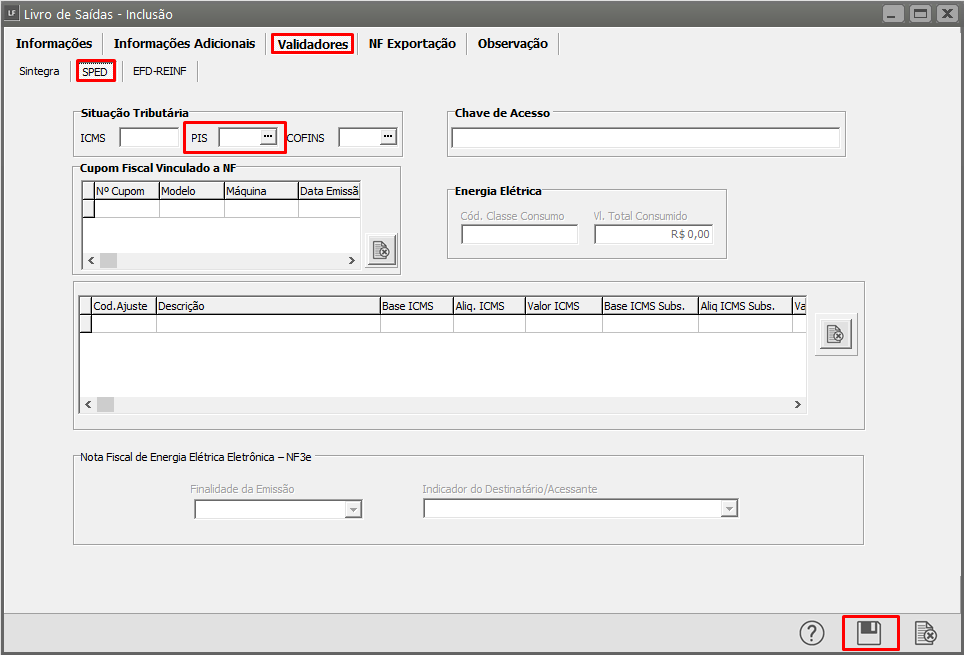Select the NF Exportação tab
Image resolution: width=964 pixels, height=655 pixels.
pyautogui.click(x=412, y=44)
